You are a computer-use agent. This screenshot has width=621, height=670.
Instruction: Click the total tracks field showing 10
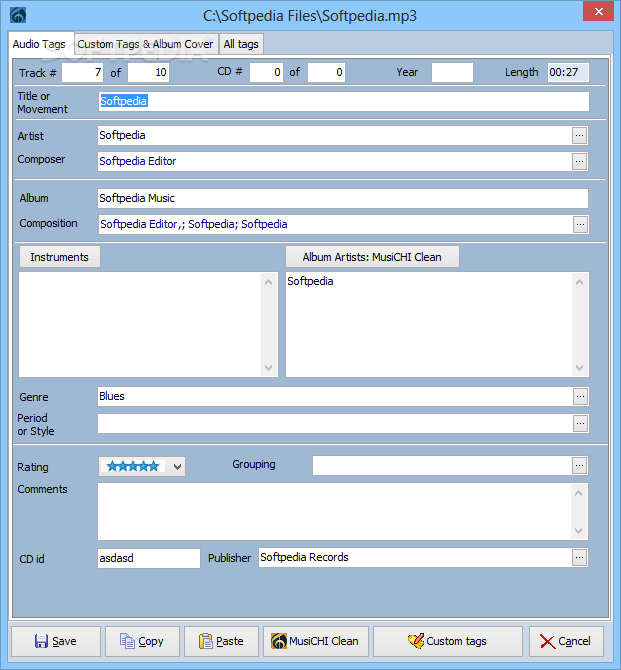pos(148,72)
